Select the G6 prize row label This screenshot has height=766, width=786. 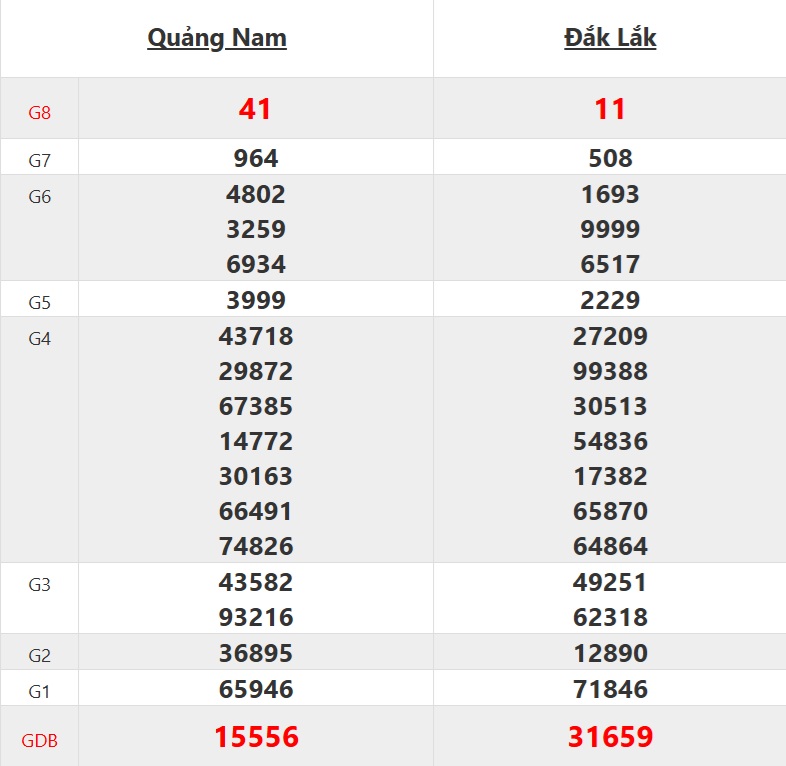(x=39, y=197)
